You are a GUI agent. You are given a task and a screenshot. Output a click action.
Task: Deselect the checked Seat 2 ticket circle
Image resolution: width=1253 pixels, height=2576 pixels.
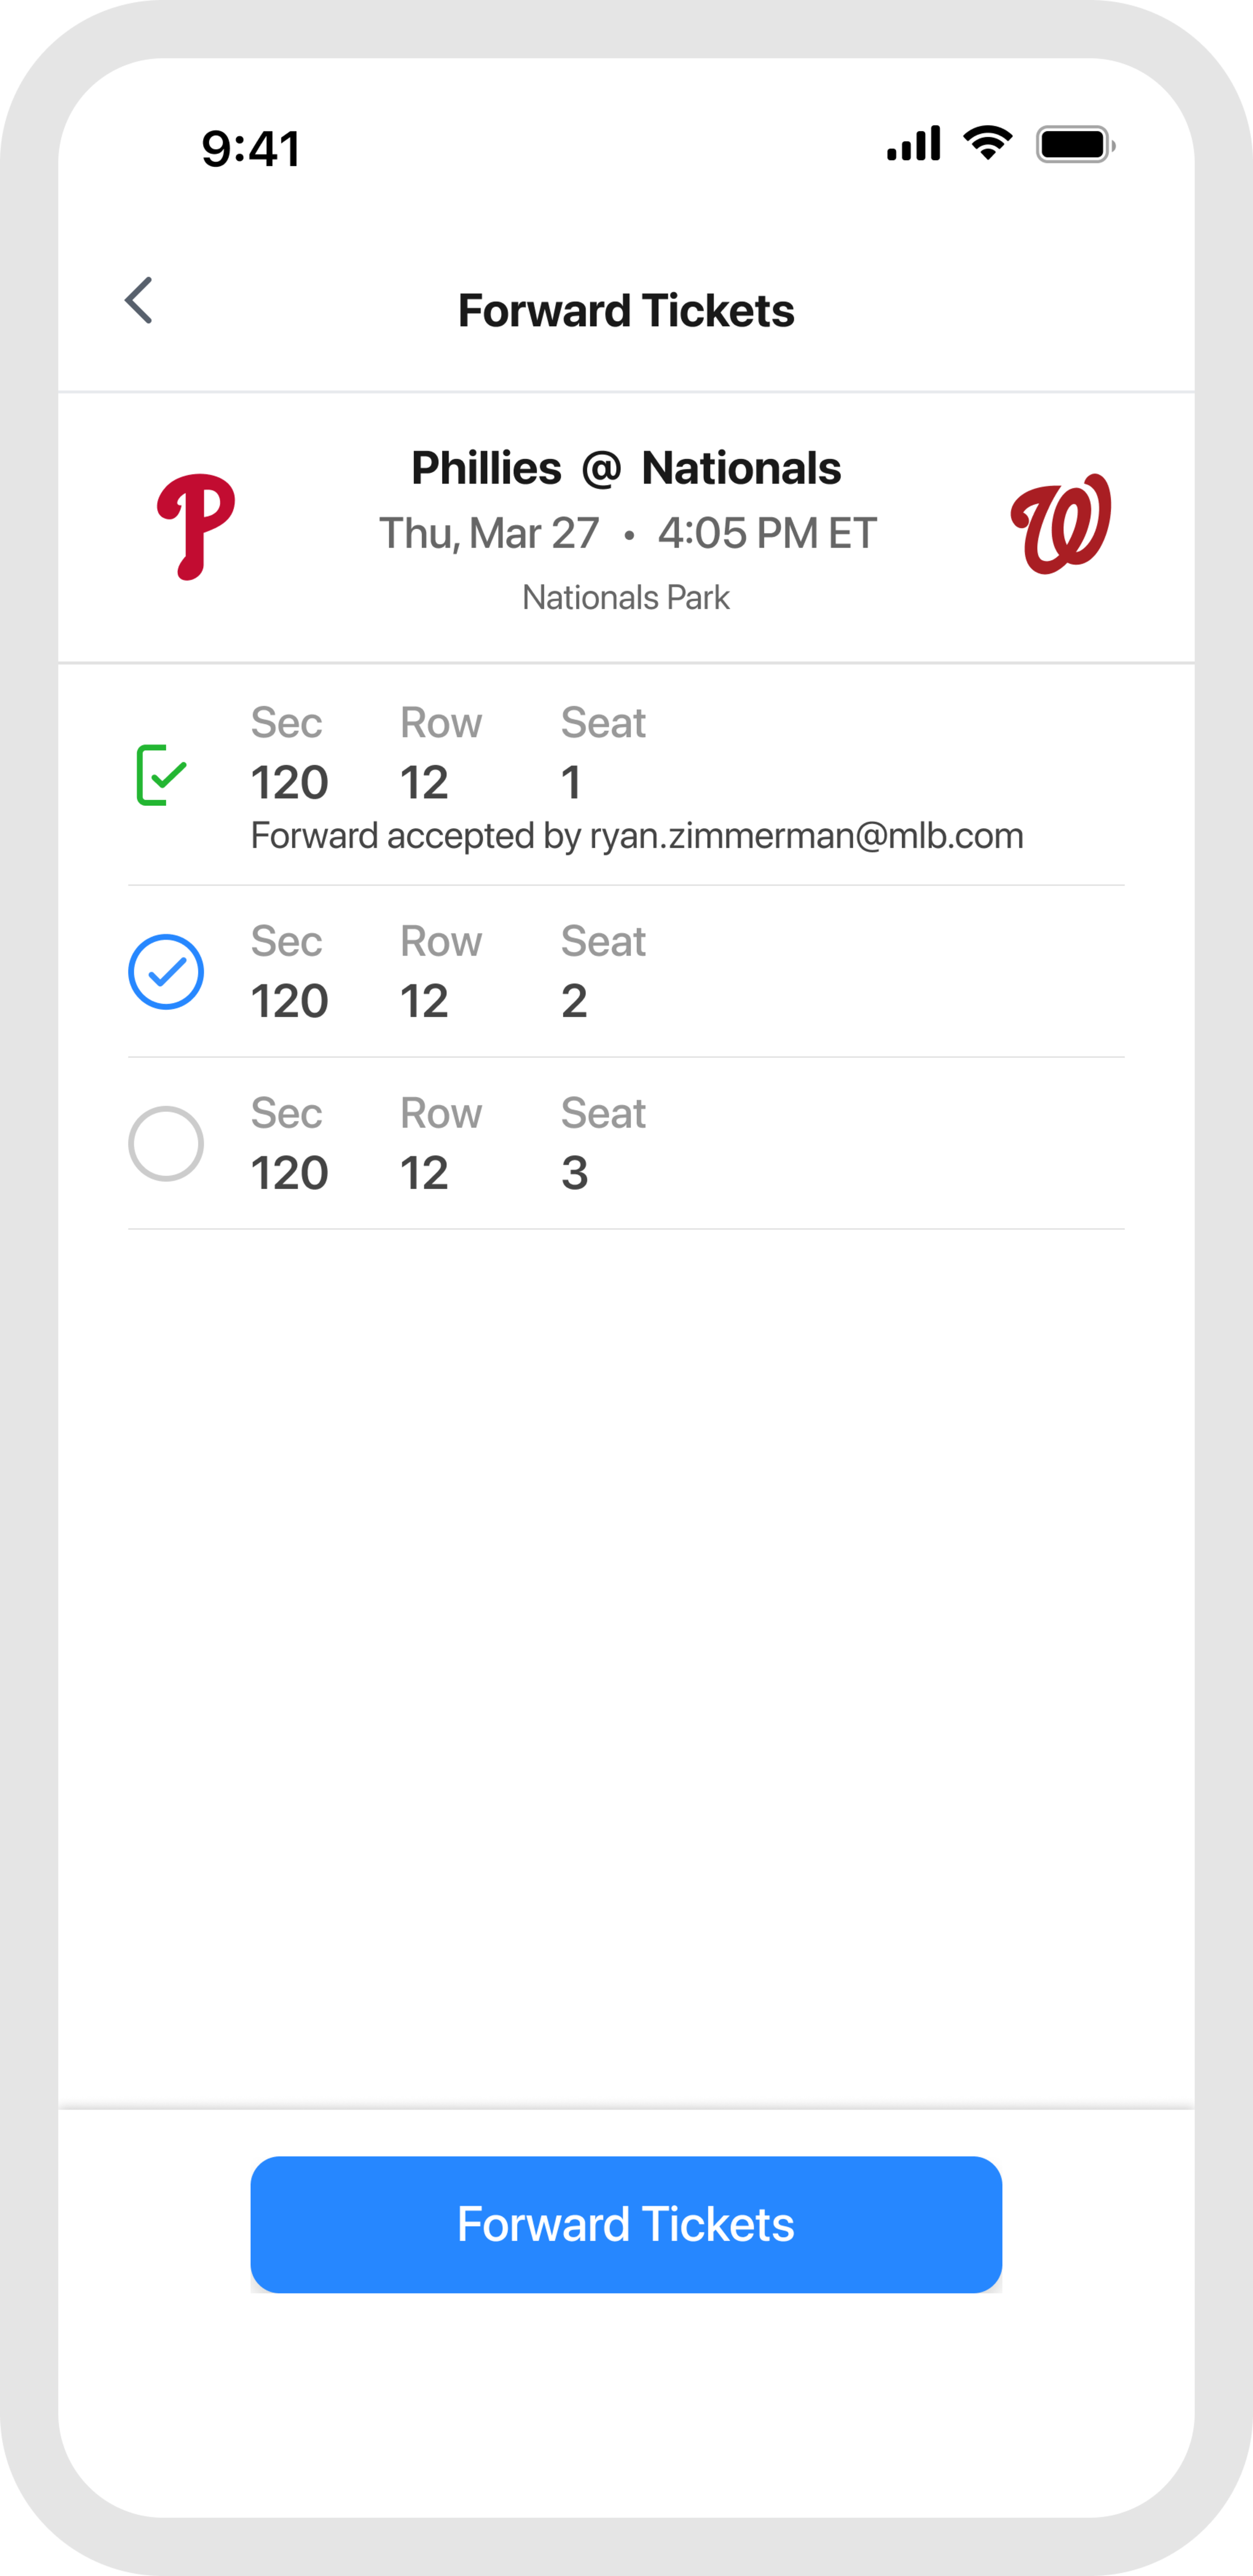(x=166, y=972)
